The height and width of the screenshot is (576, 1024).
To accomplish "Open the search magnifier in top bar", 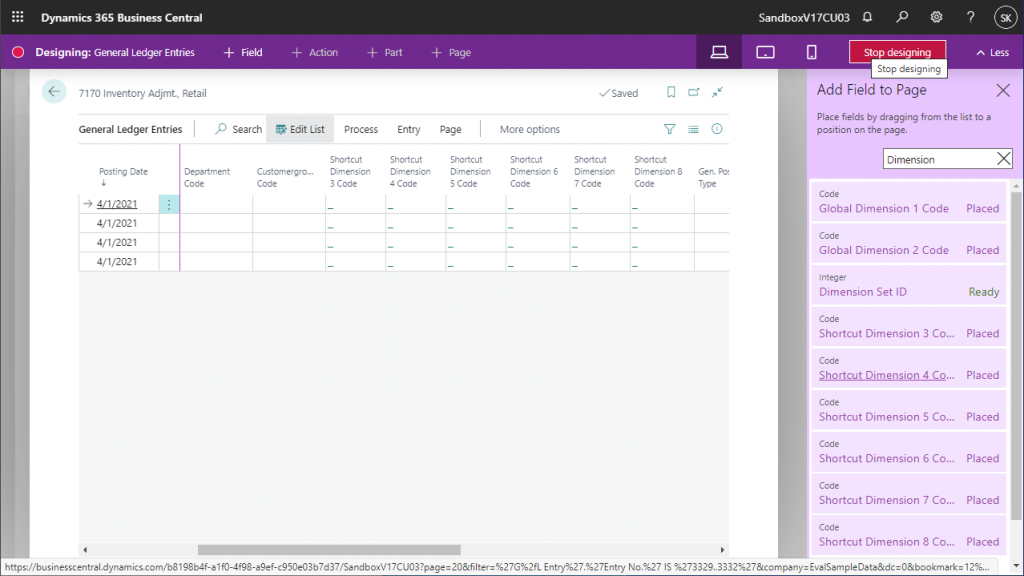I will [902, 17].
